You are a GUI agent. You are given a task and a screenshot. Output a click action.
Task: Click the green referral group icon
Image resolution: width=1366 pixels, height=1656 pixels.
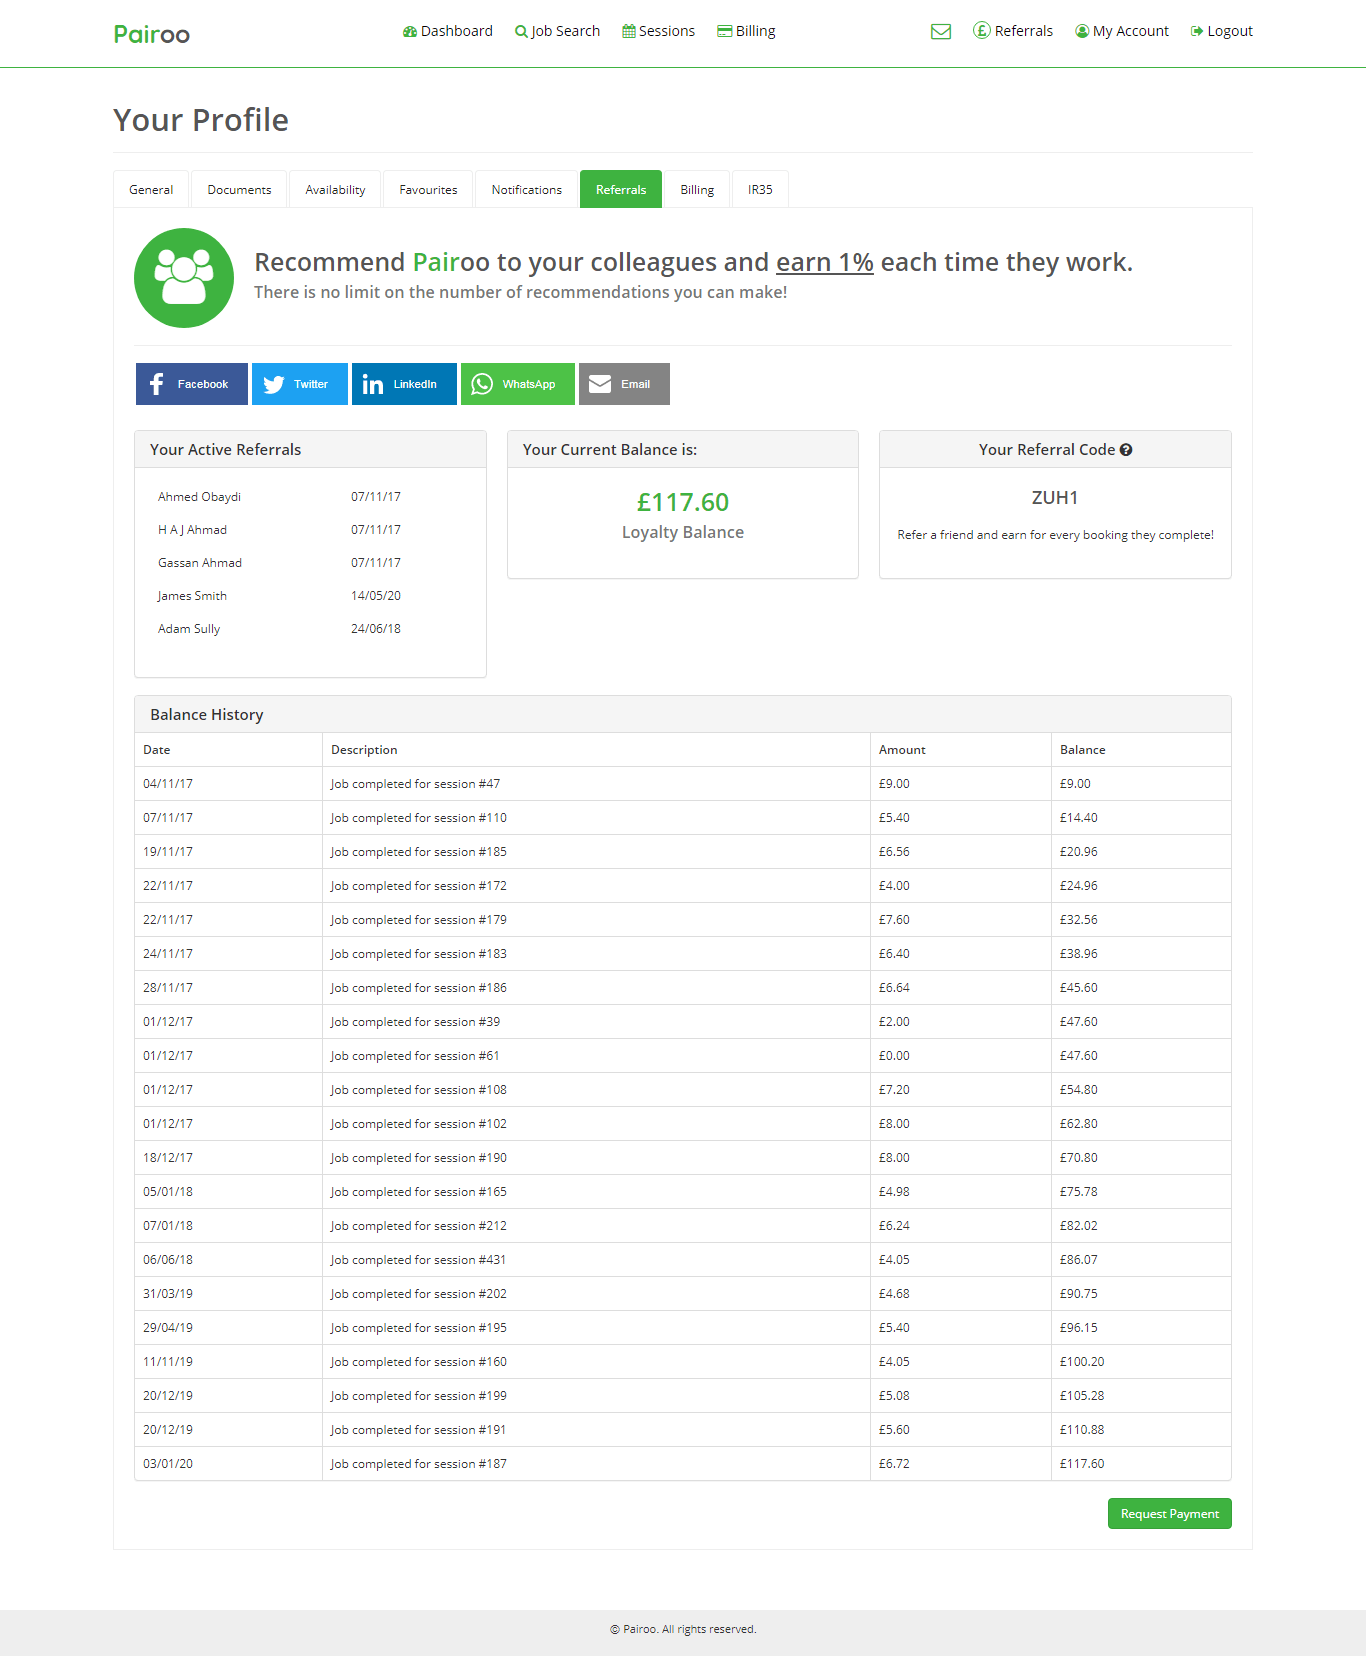pyautogui.click(x=184, y=278)
